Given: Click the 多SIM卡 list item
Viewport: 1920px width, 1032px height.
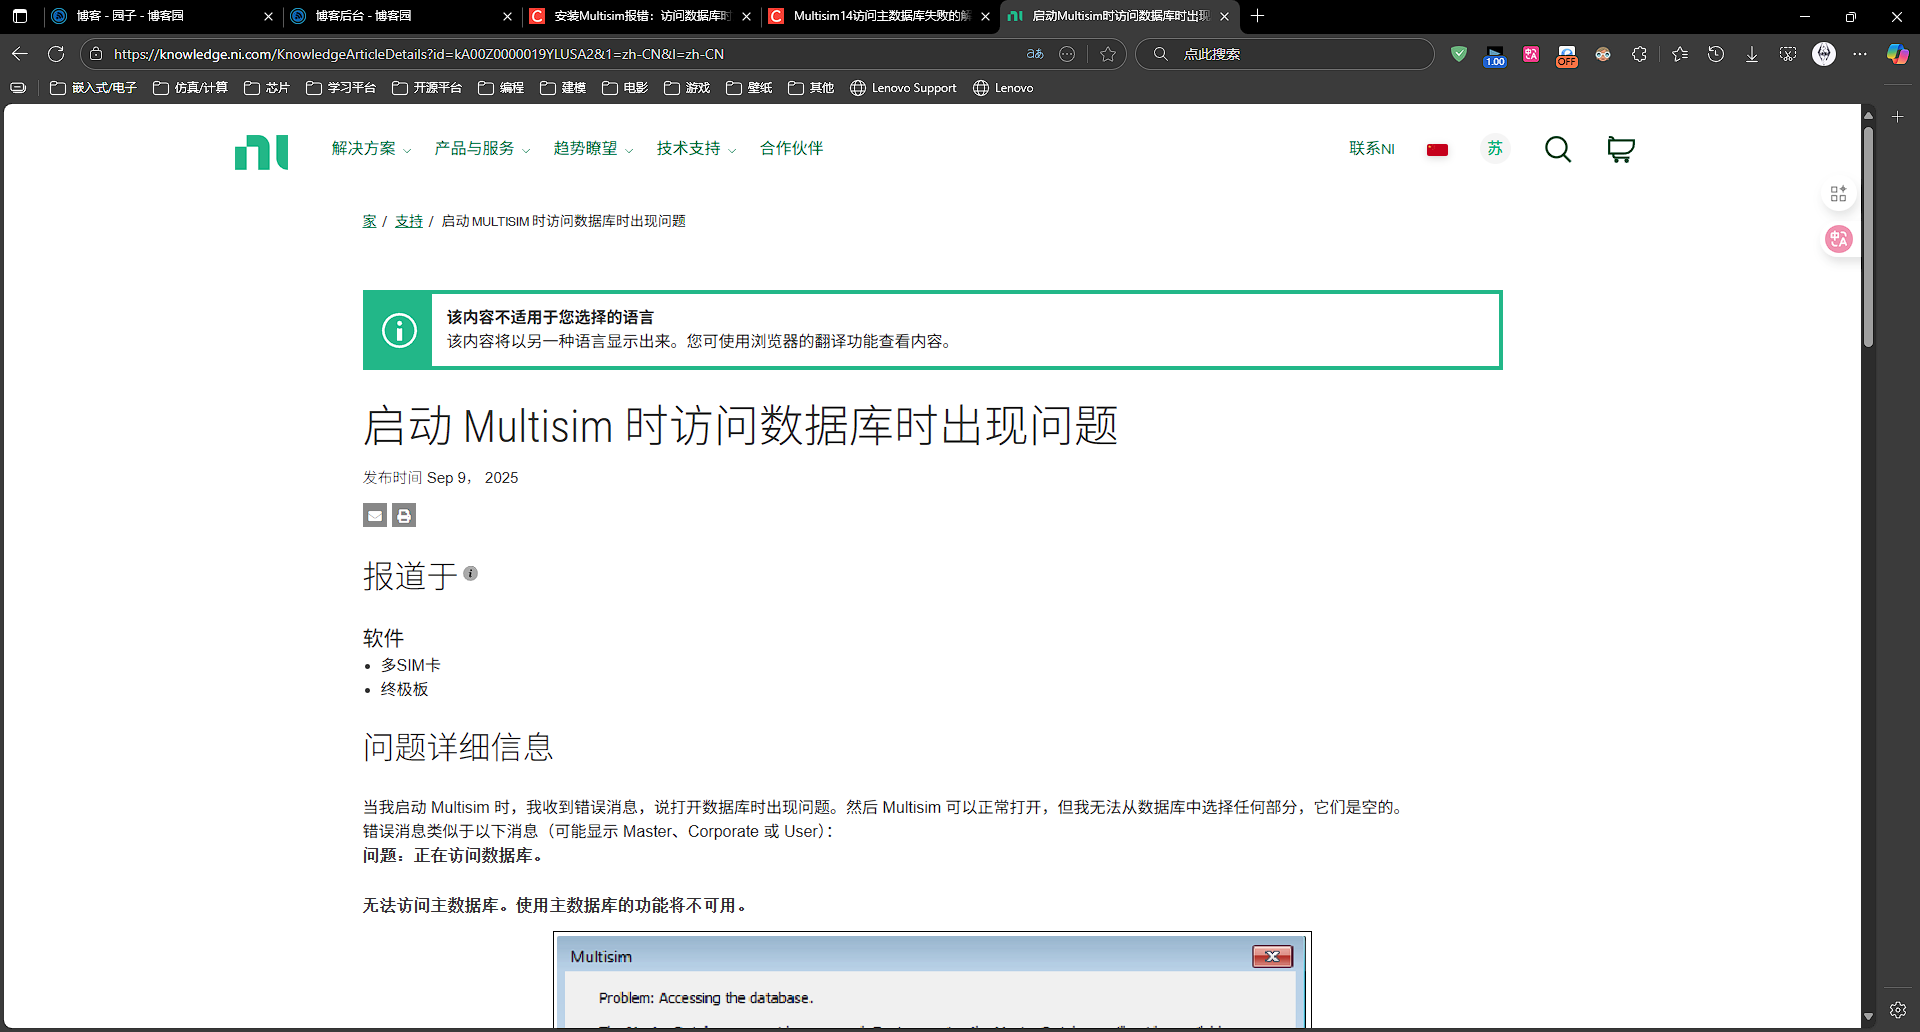Looking at the screenshot, I should point(411,665).
